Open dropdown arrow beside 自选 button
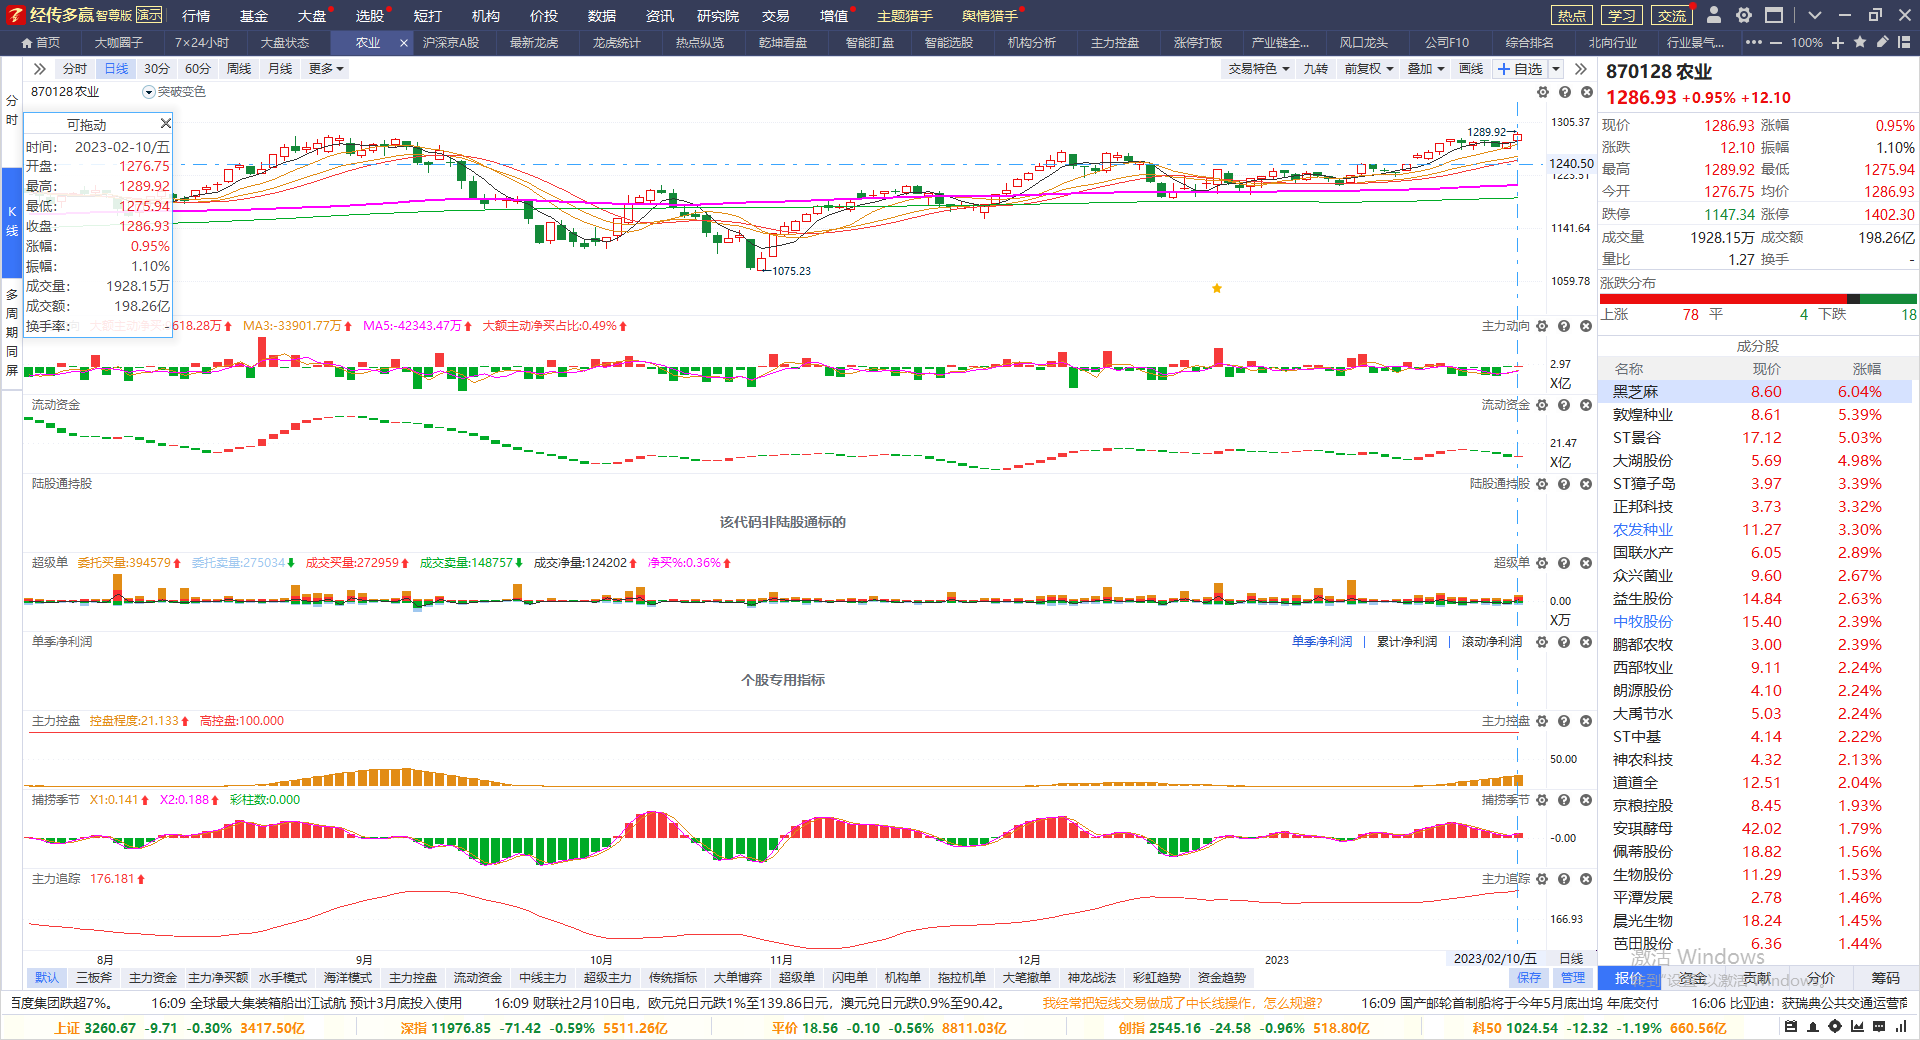1920x1040 pixels. click(x=1556, y=69)
